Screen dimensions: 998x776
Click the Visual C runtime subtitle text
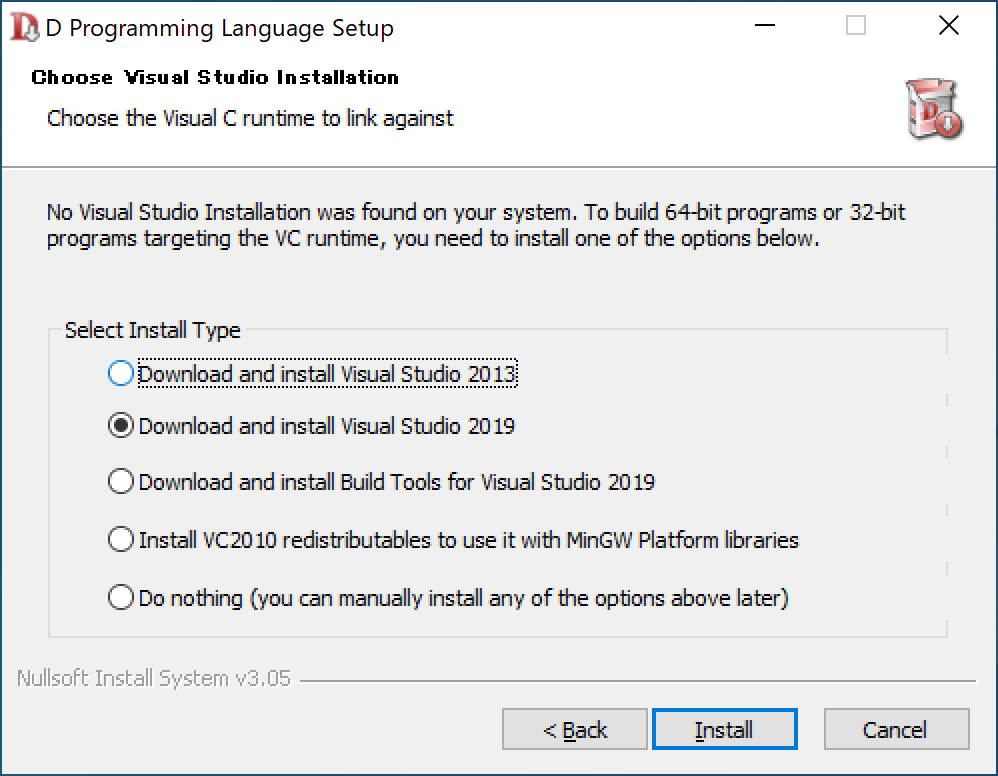(x=250, y=118)
